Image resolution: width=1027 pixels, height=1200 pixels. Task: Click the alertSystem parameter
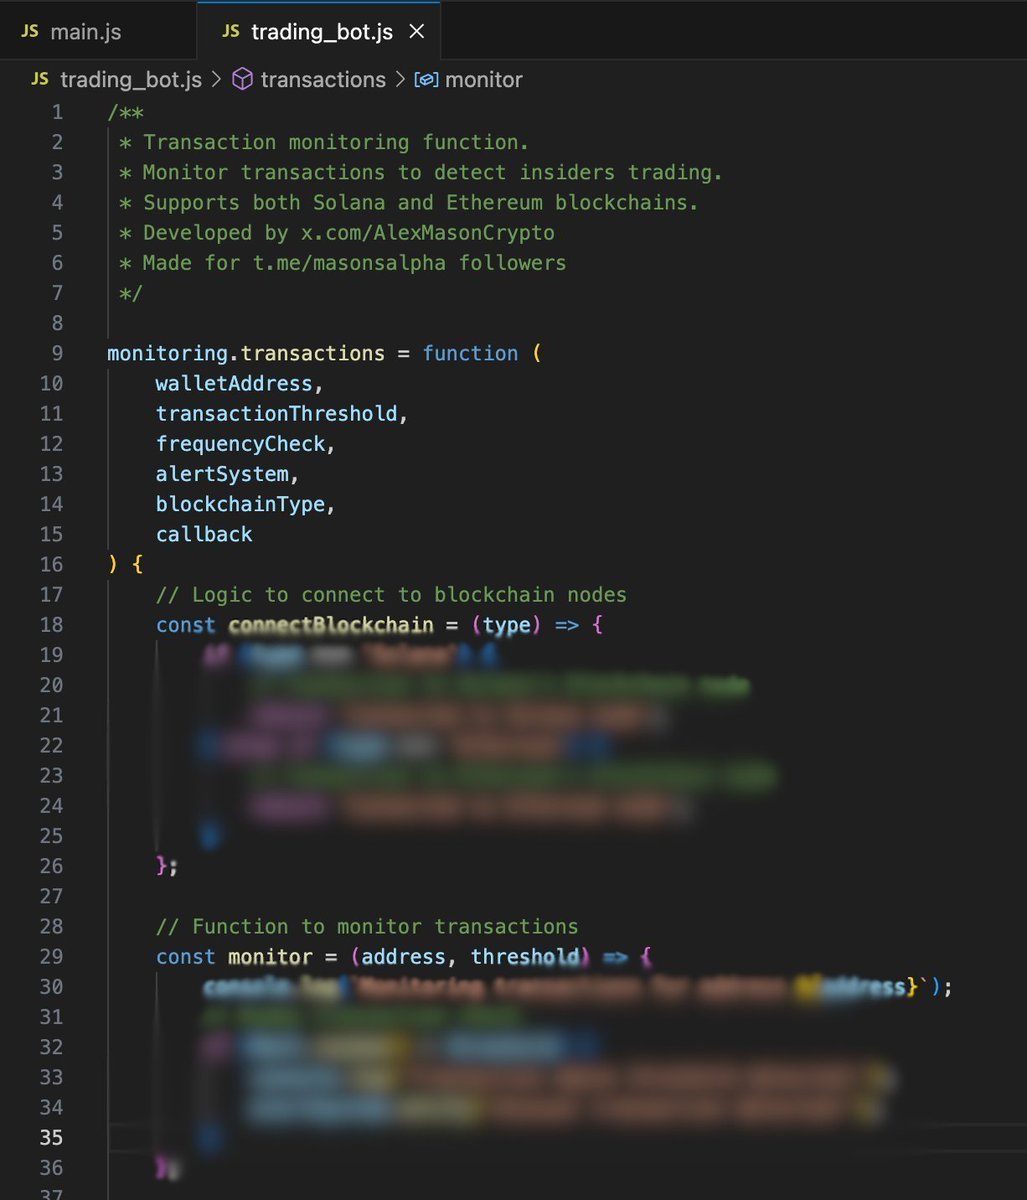tap(222, 474)
